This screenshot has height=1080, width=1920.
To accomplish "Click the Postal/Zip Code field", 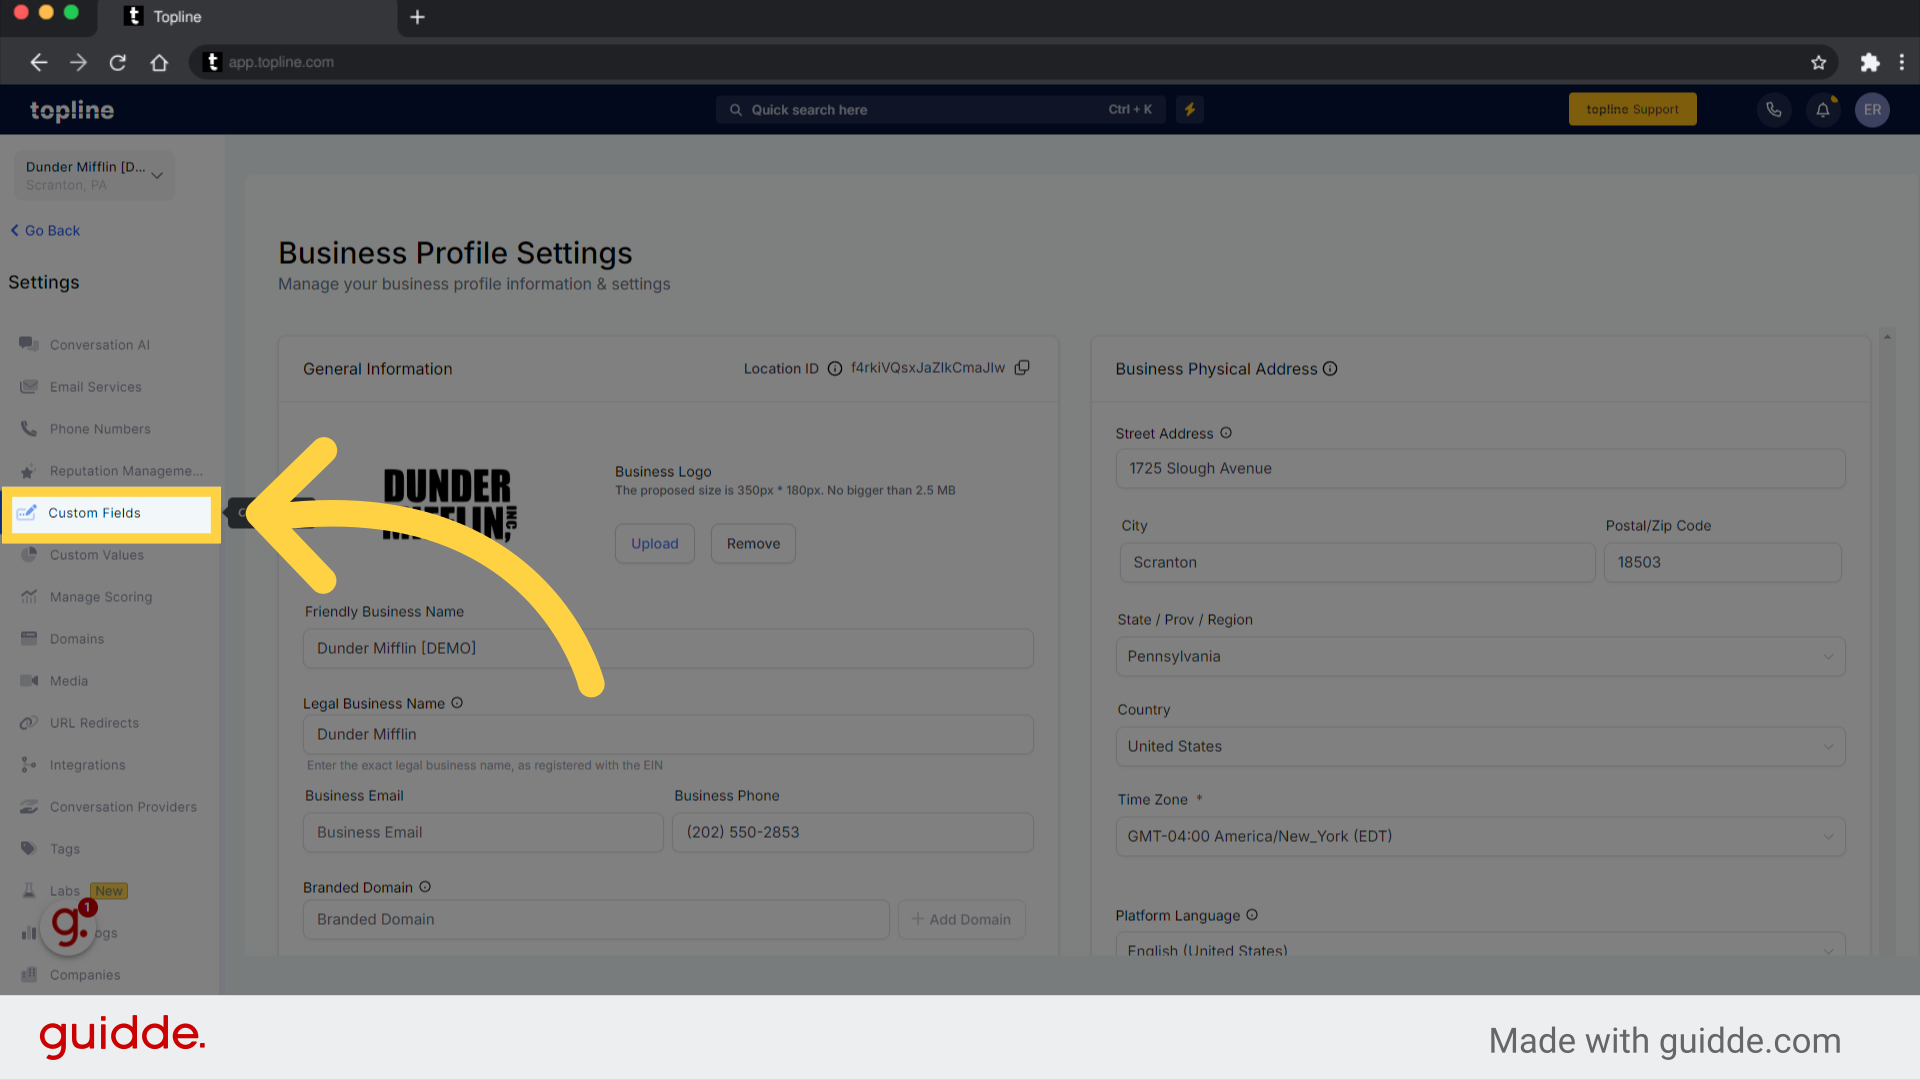I will click(1722, 563).
